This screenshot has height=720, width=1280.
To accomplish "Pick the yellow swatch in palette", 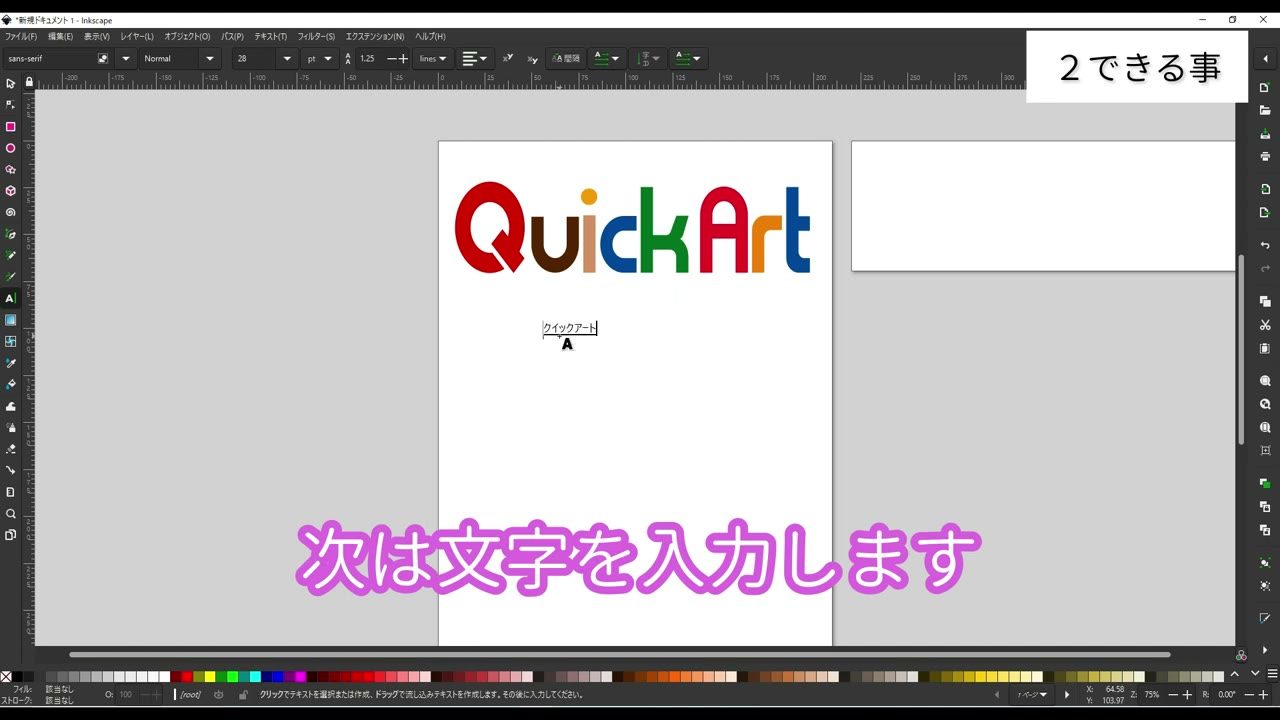I will tap(209, 677).
